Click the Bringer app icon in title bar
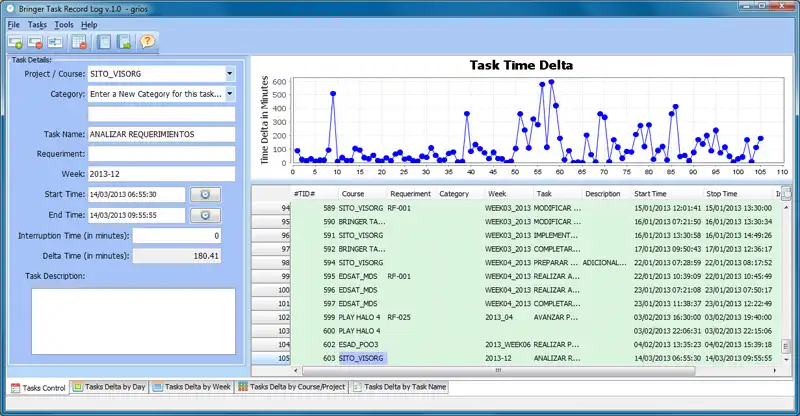 (10, 8)
